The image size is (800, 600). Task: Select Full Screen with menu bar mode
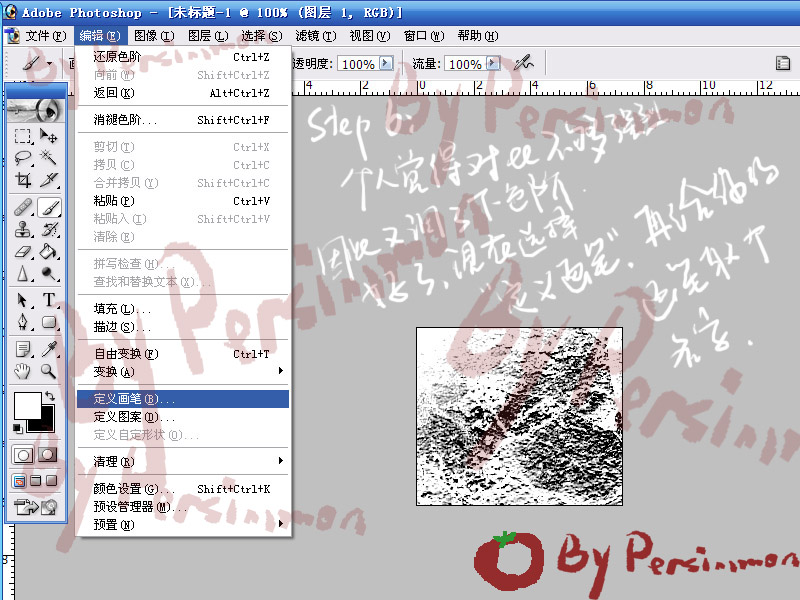click(36, 481)
